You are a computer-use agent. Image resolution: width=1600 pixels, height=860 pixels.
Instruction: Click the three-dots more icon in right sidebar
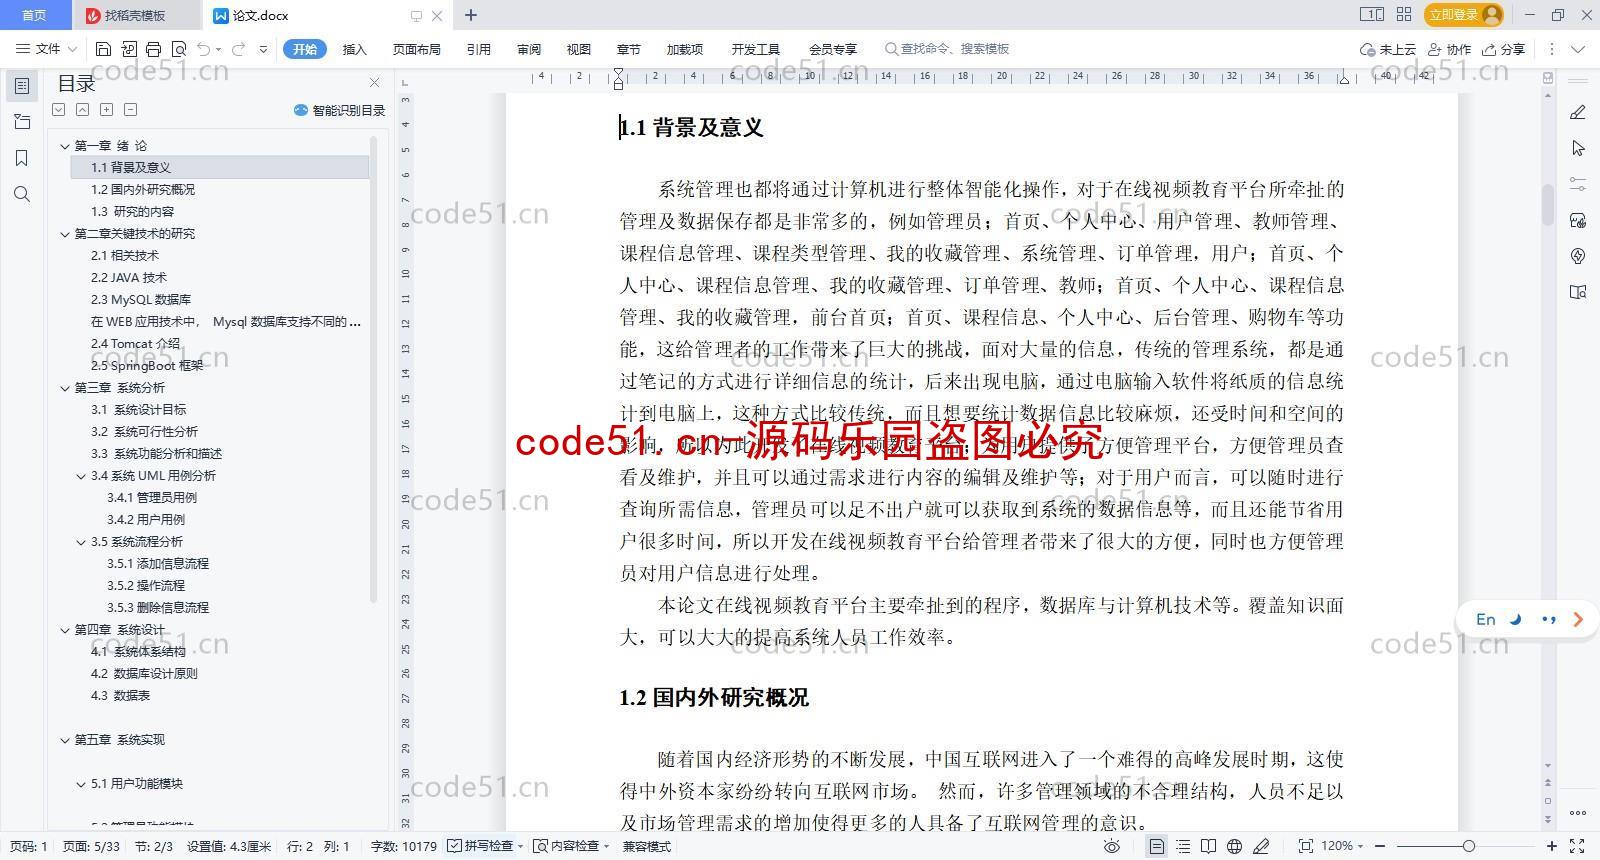(1578, 812)
